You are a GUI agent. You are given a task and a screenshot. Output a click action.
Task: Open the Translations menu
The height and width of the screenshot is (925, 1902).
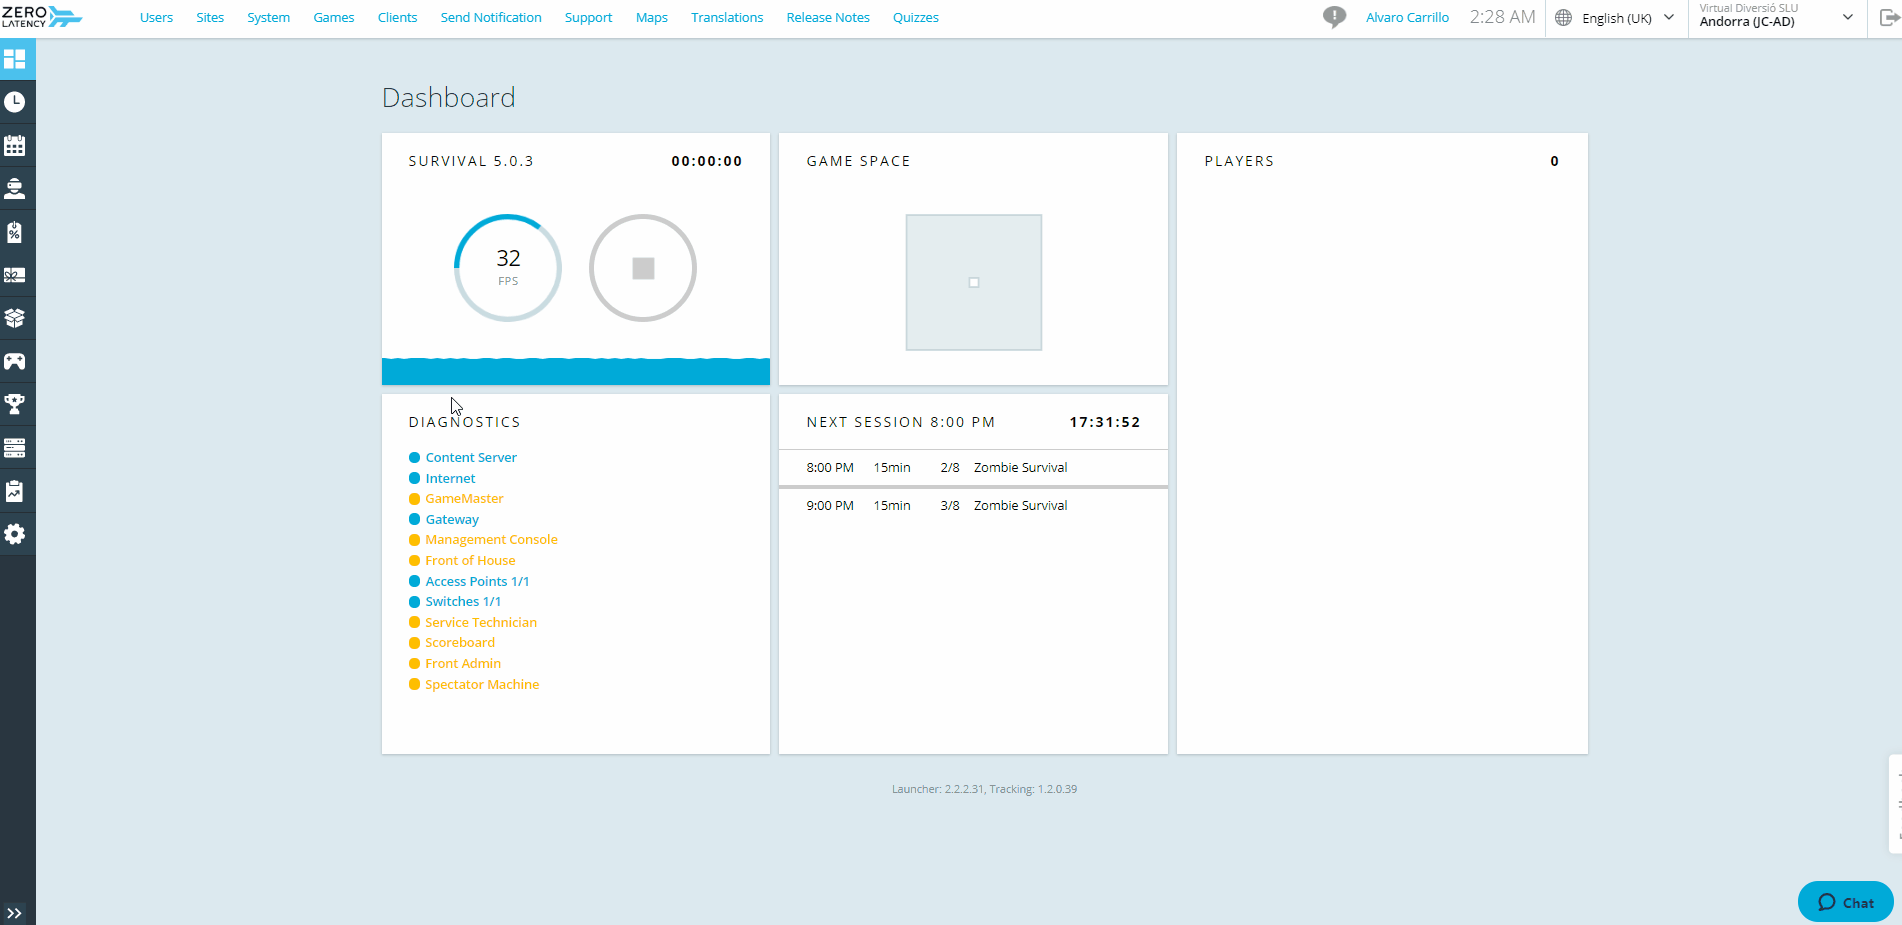[x=727, y=18]
